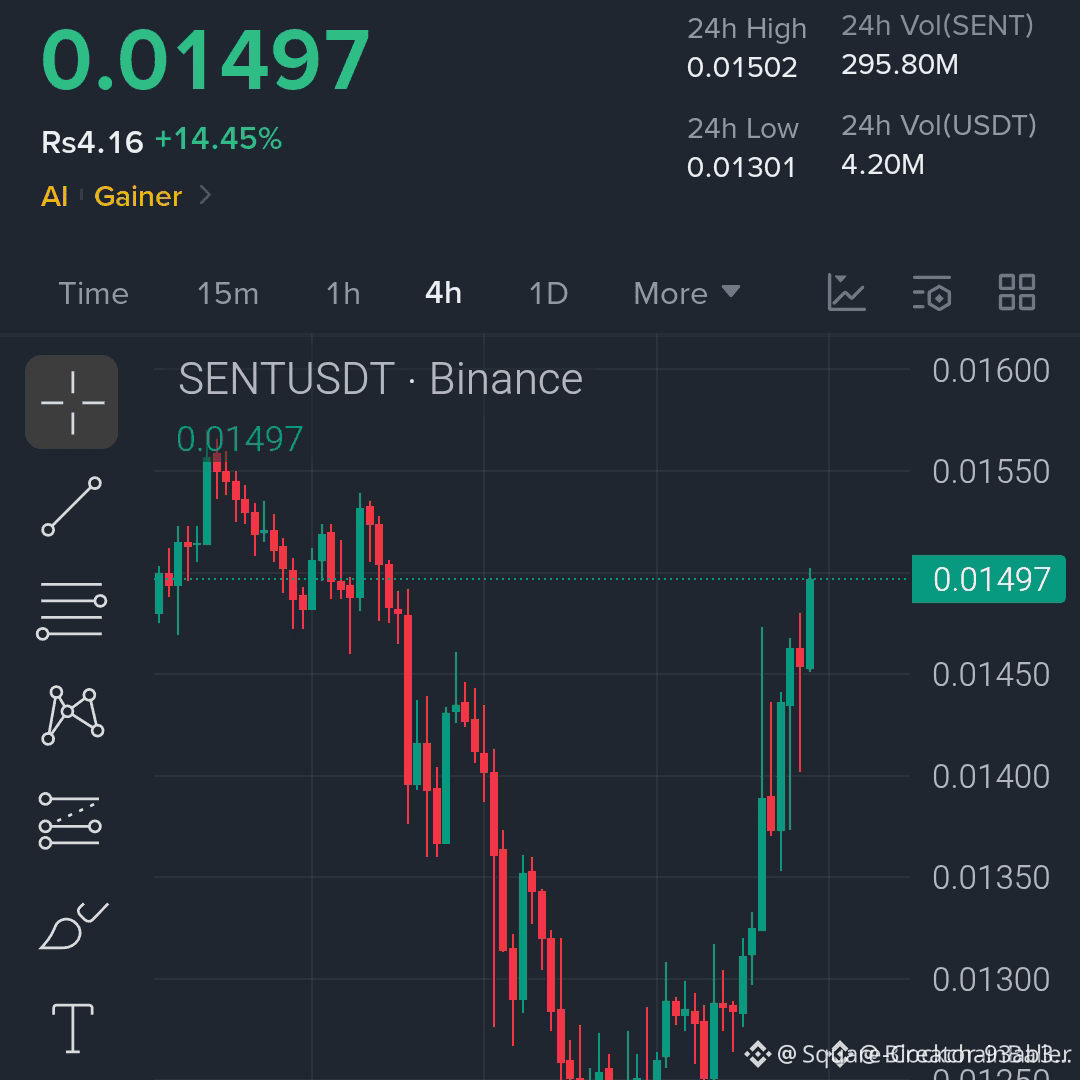Click the Rs4.16 converted price
Screen dimensions: 1080x1080
coord(92,143)
